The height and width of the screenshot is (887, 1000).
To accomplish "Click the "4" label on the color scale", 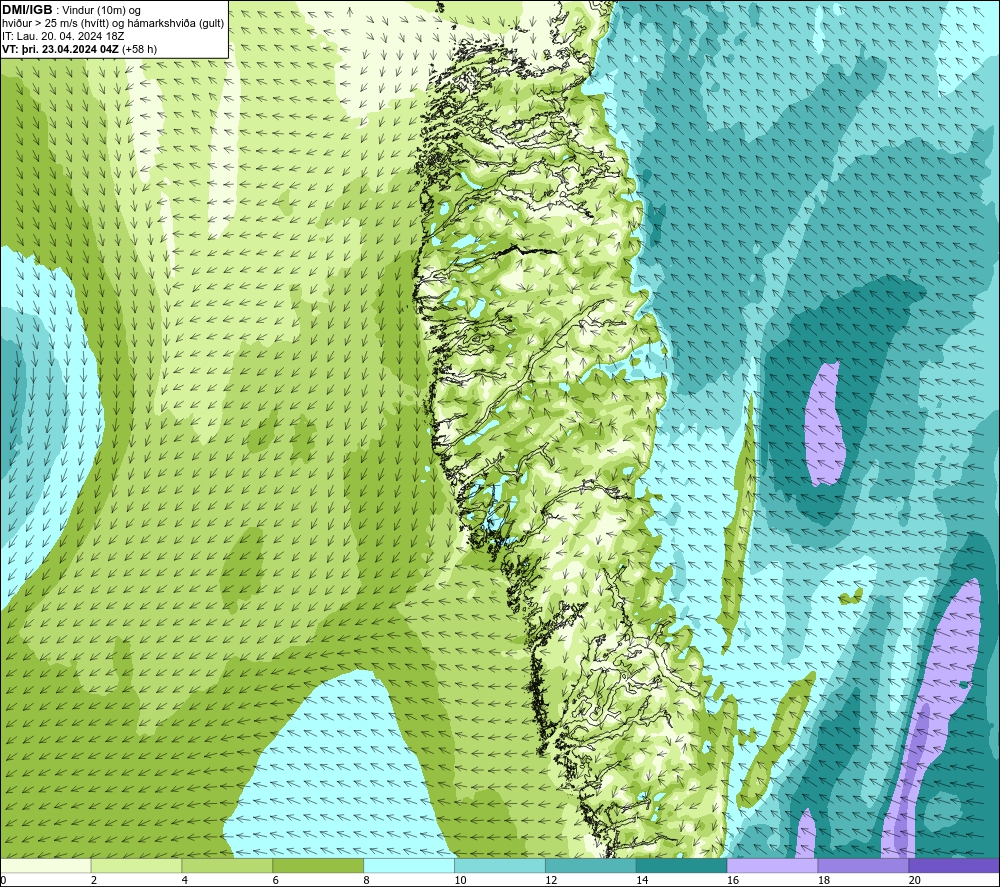I will tap(184, 880).
